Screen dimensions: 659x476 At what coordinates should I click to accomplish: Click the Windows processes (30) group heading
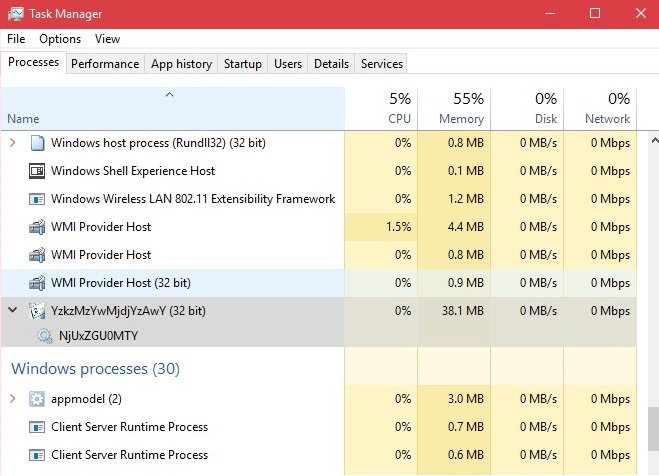(95, 369)
